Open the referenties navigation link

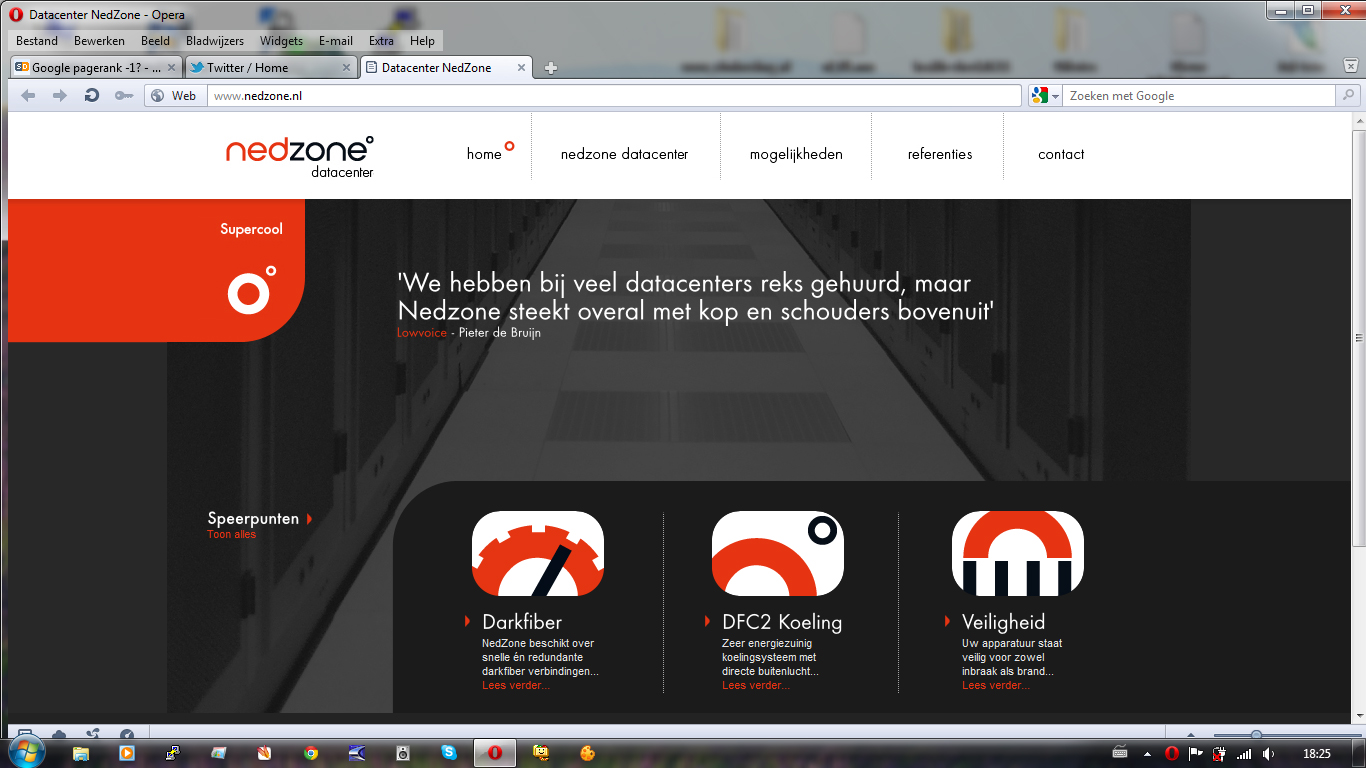coord(940,154)
